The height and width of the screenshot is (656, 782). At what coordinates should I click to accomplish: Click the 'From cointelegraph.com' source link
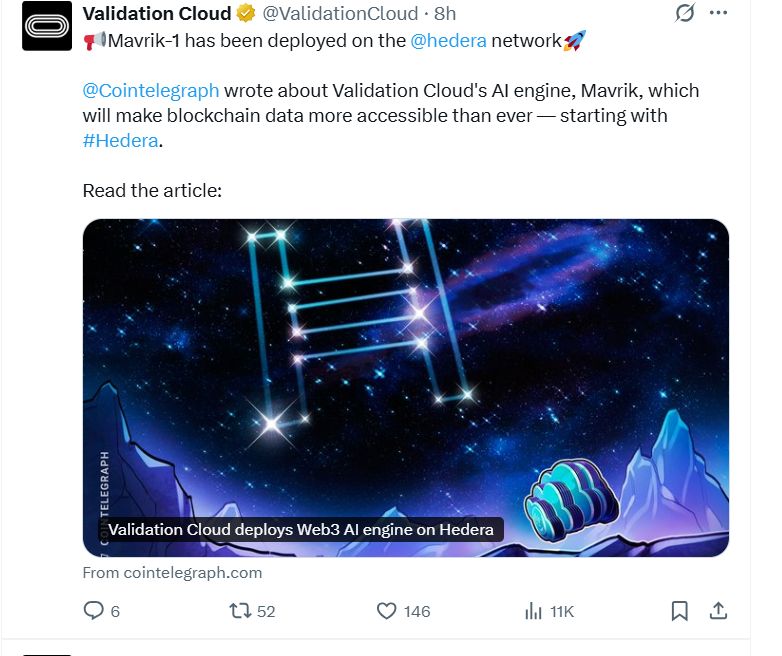[172, 573]
